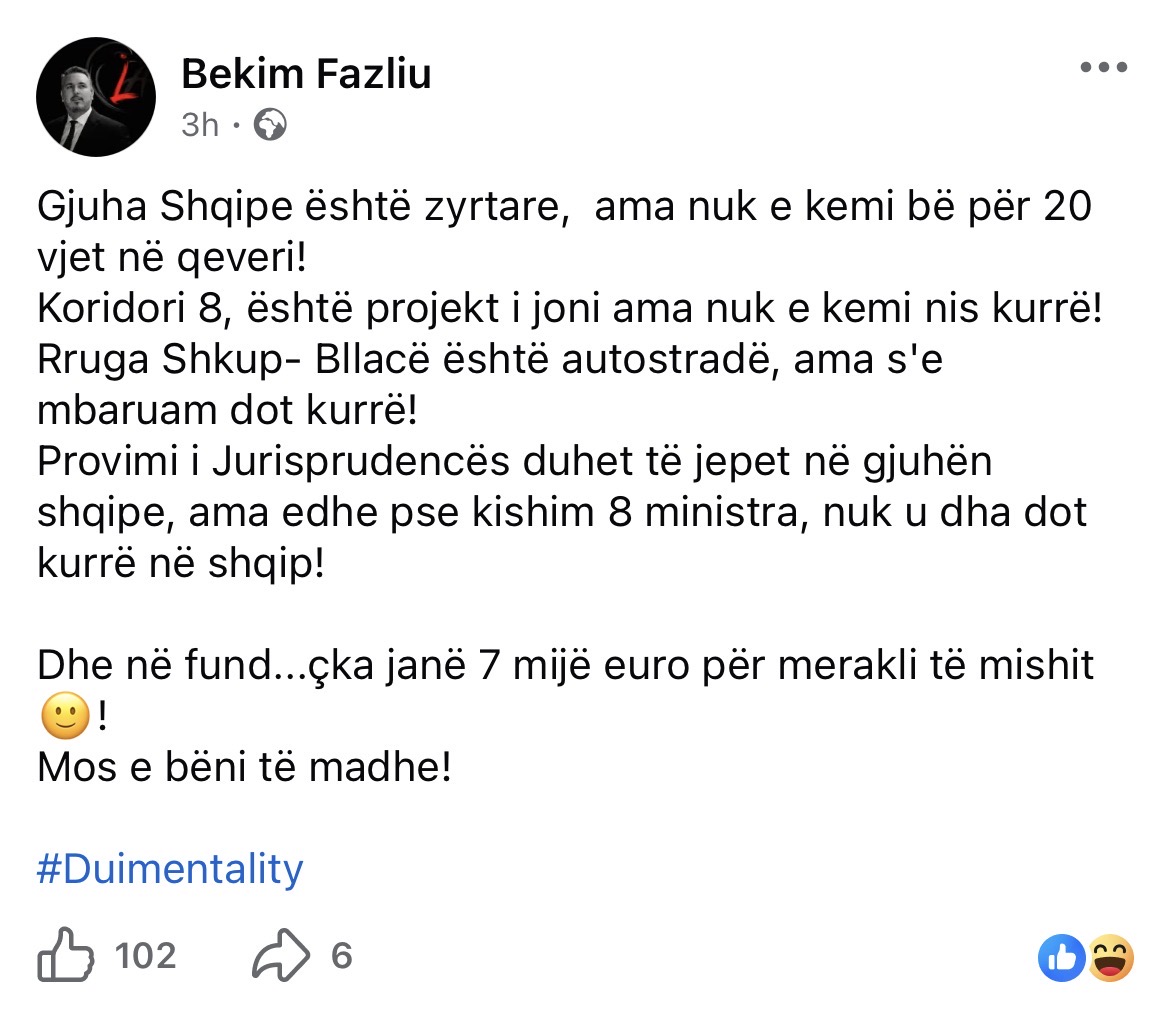The image size is (1170, 1009).
Task: View the 102 likes count
Action: (146, 956)
